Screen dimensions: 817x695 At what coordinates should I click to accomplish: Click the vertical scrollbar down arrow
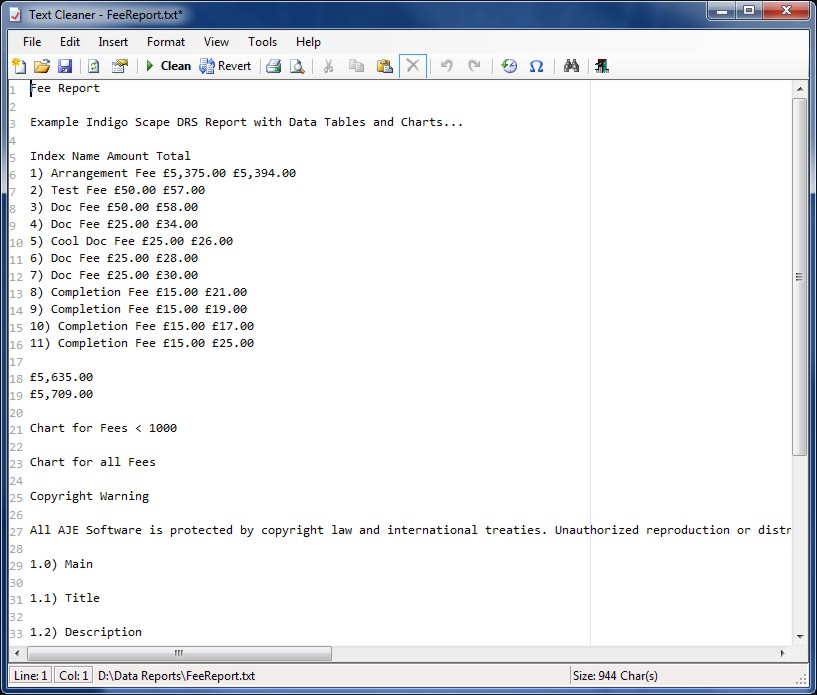[799, 636]
